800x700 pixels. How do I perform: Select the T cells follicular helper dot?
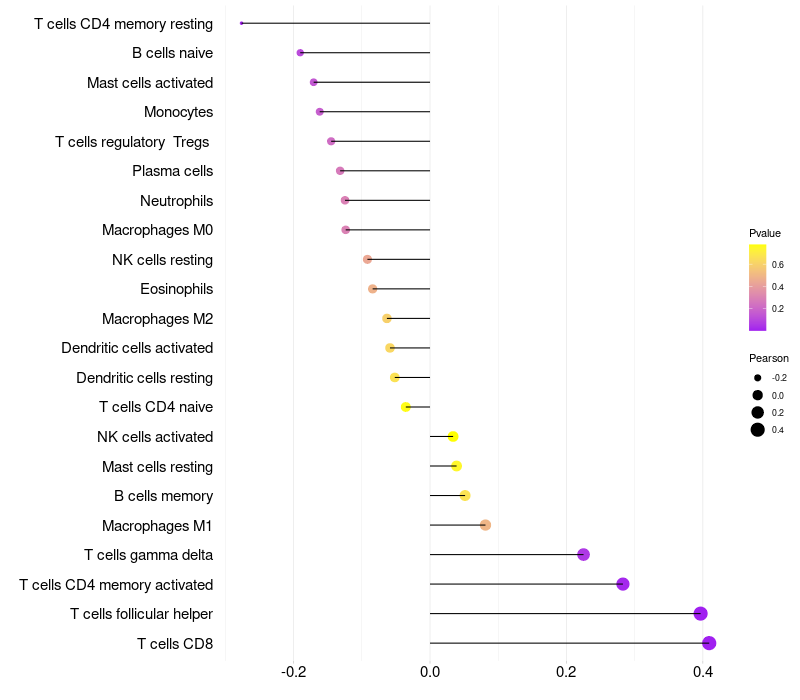click(701, 613)
